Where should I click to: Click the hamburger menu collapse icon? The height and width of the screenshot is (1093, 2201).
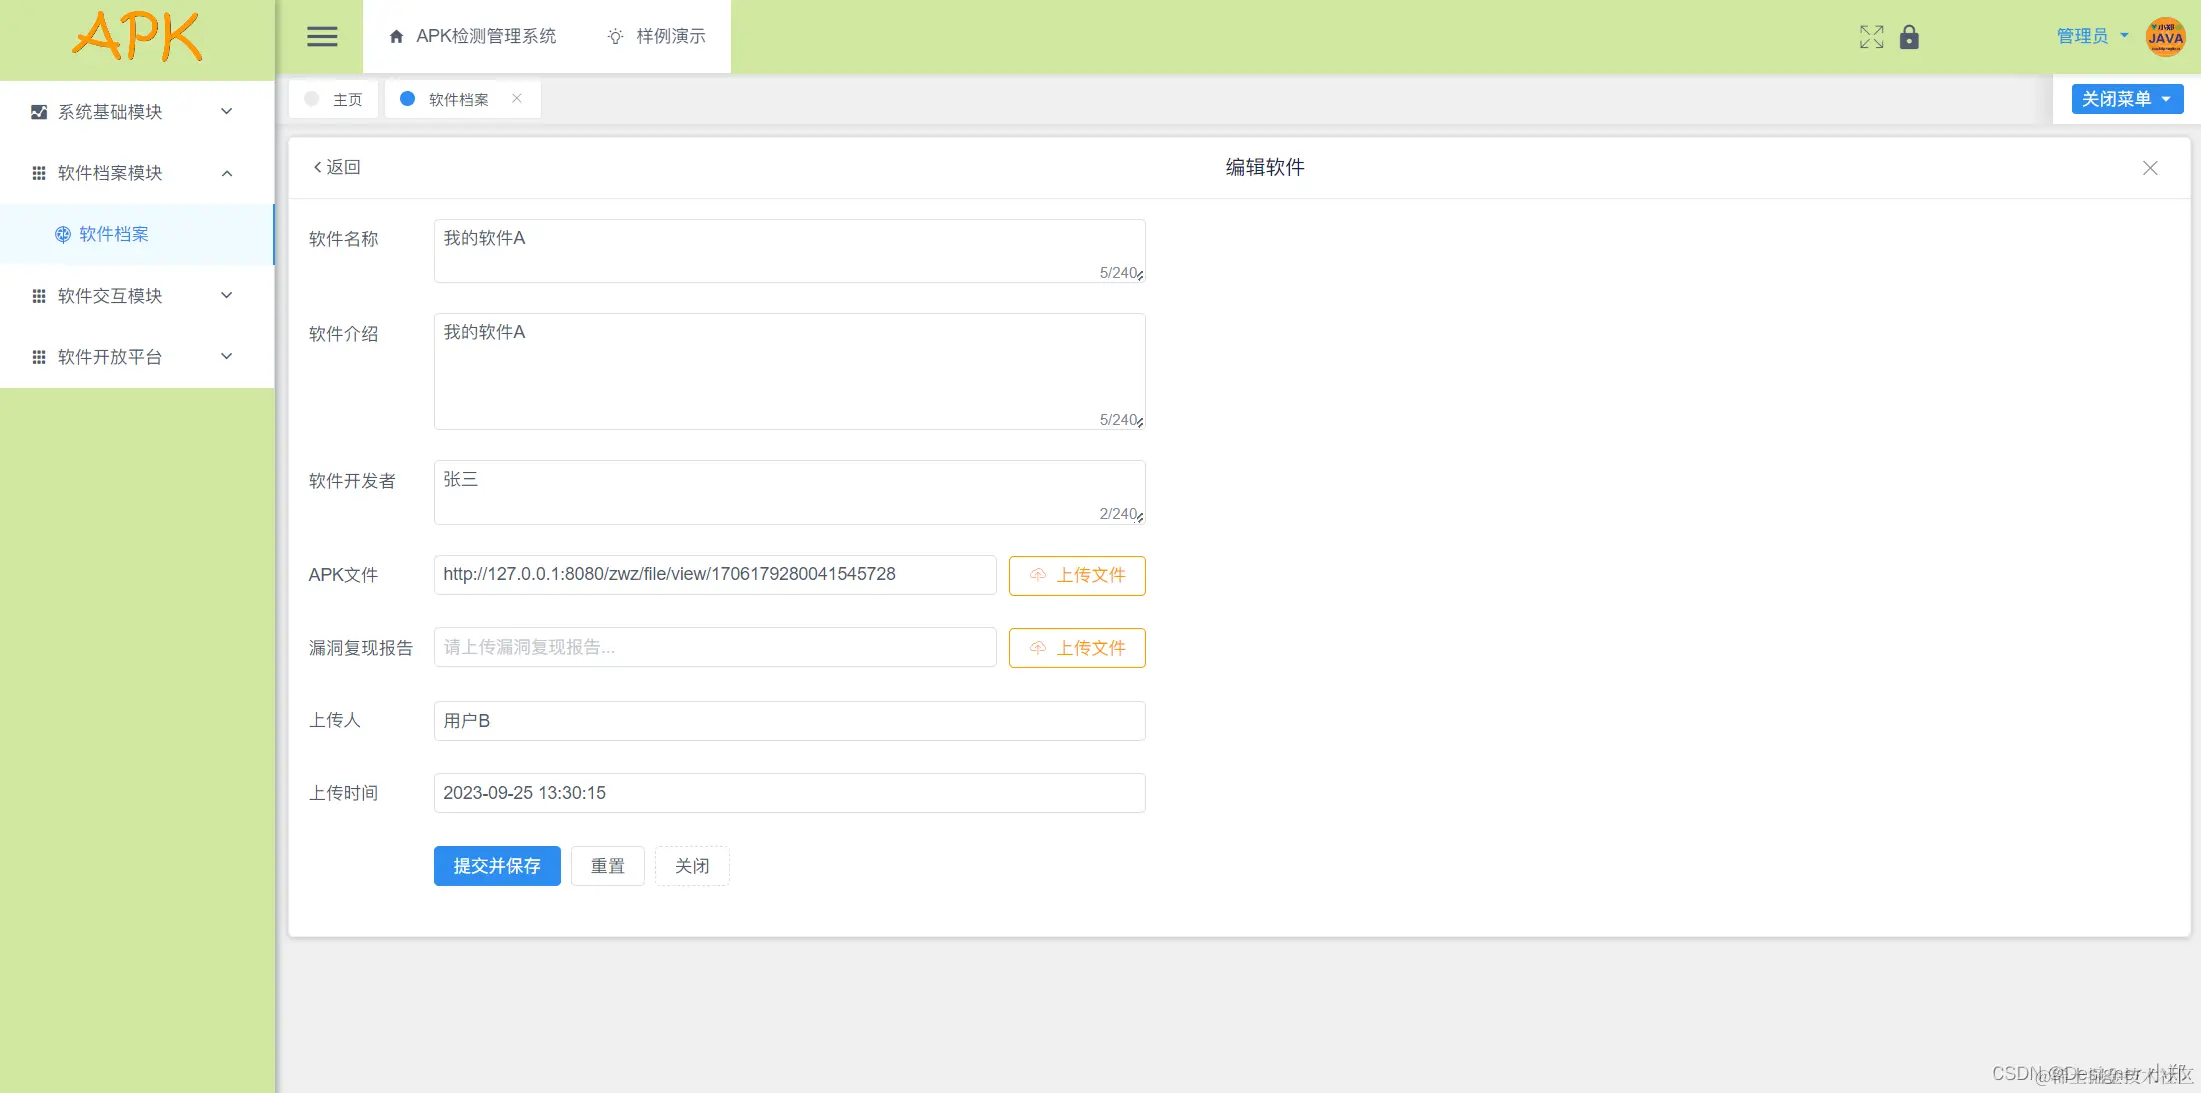coord(321,37)
